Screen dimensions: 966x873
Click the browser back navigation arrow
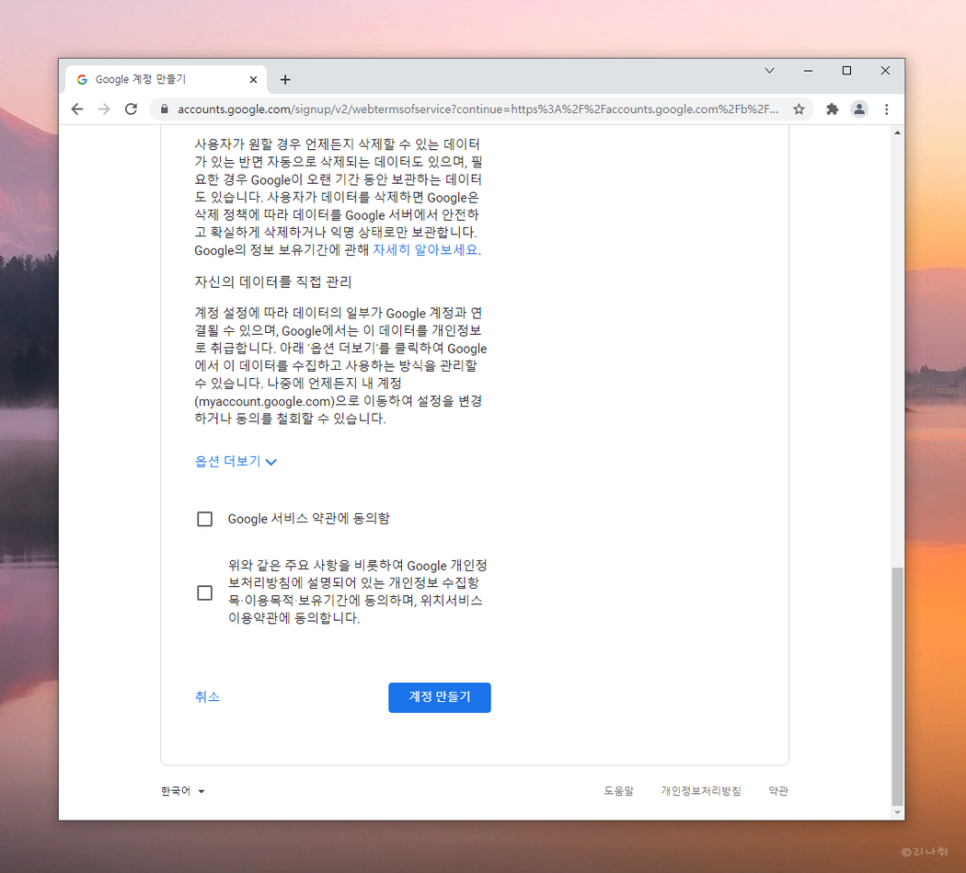[x=78, y=110]
